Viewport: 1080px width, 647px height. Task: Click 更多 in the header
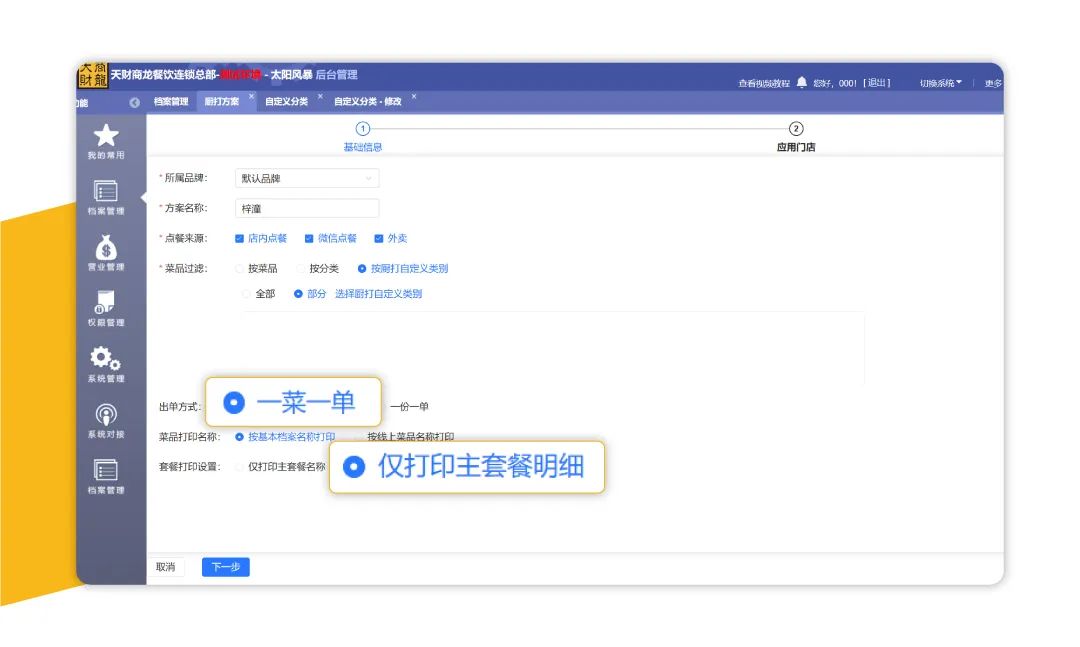tap(993, 83)
